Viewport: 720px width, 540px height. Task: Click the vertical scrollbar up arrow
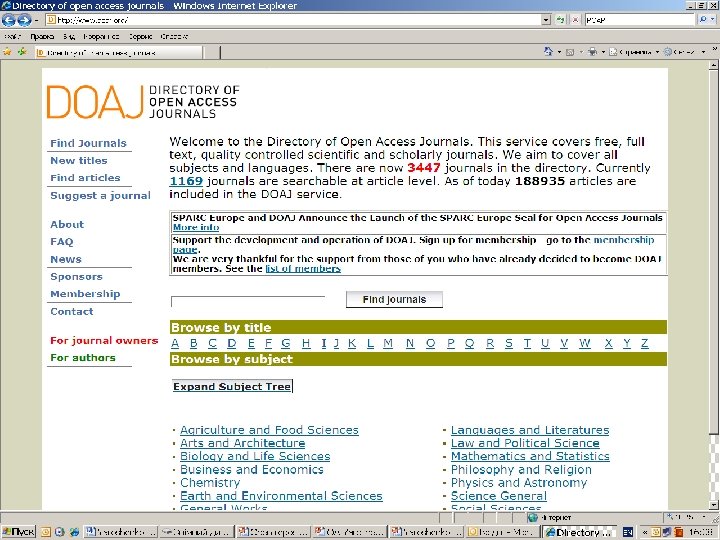click(713, 65)
